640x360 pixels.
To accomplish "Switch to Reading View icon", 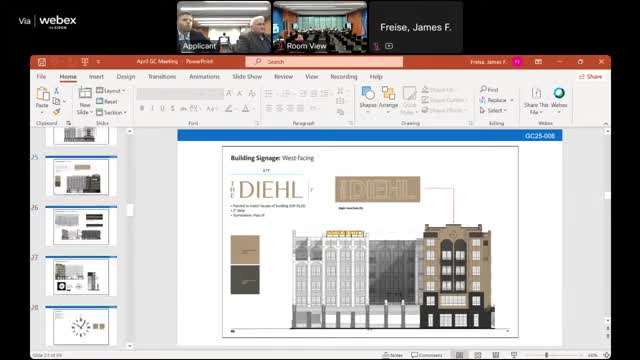I will 496,355.
